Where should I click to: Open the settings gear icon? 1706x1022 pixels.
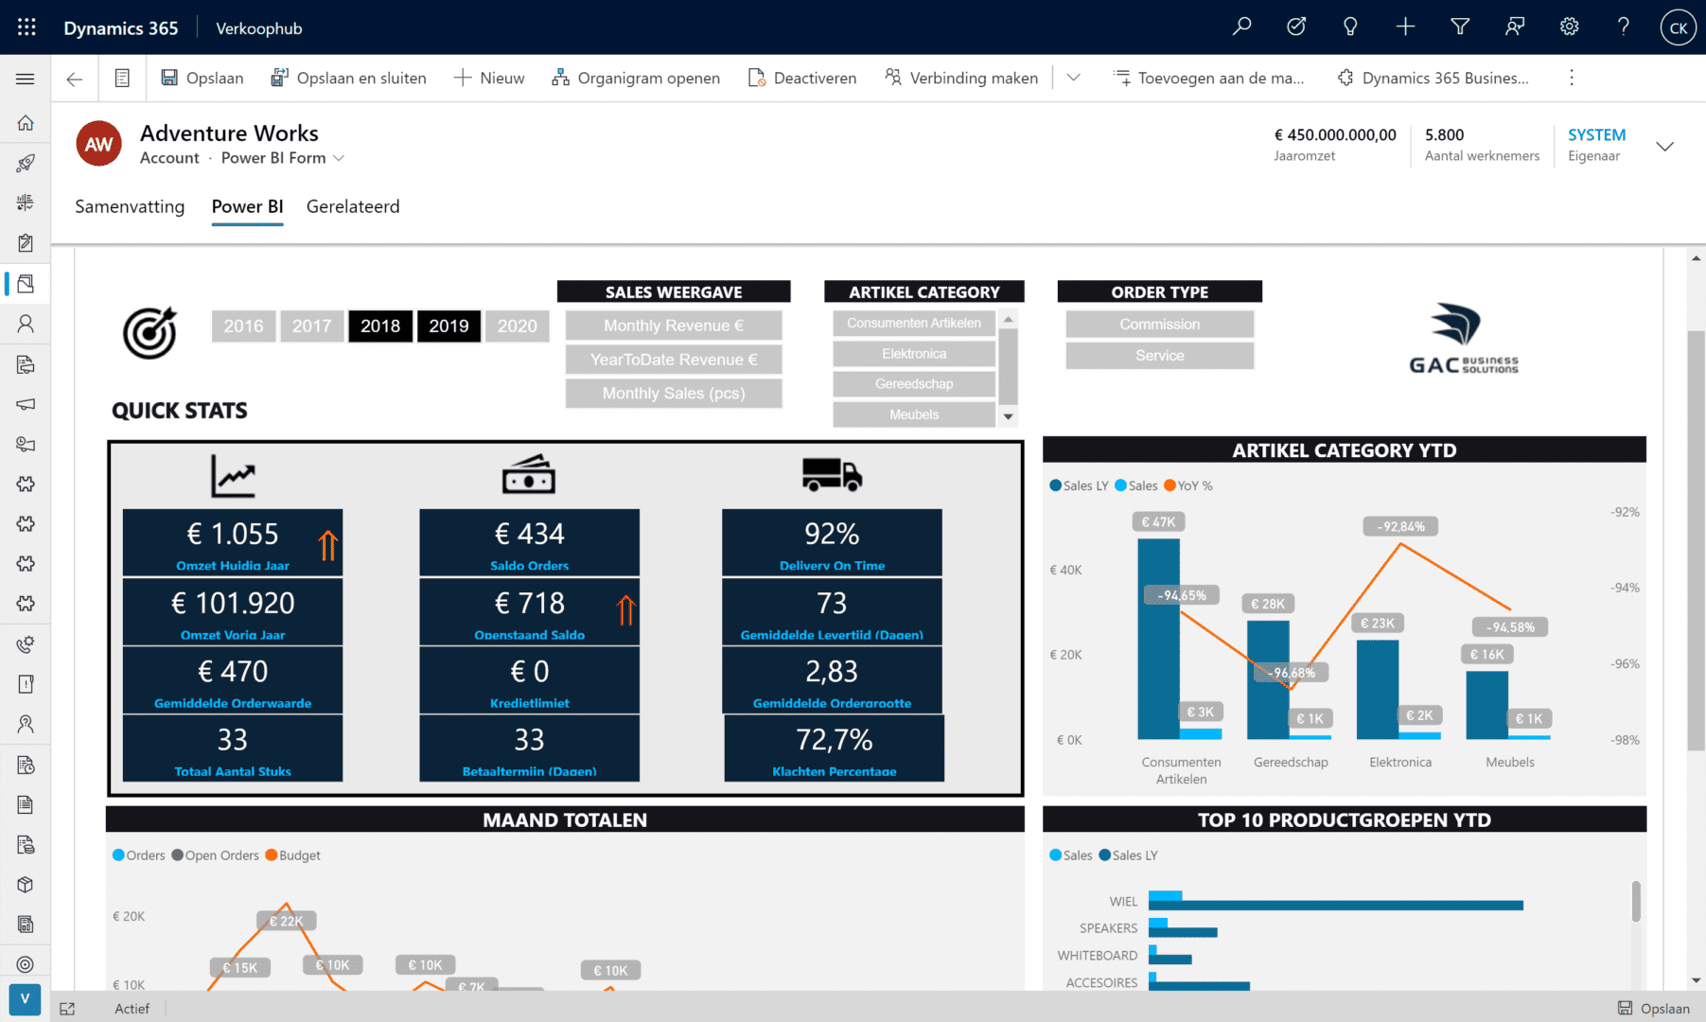pyautogui.click(x=1569, y=27)
